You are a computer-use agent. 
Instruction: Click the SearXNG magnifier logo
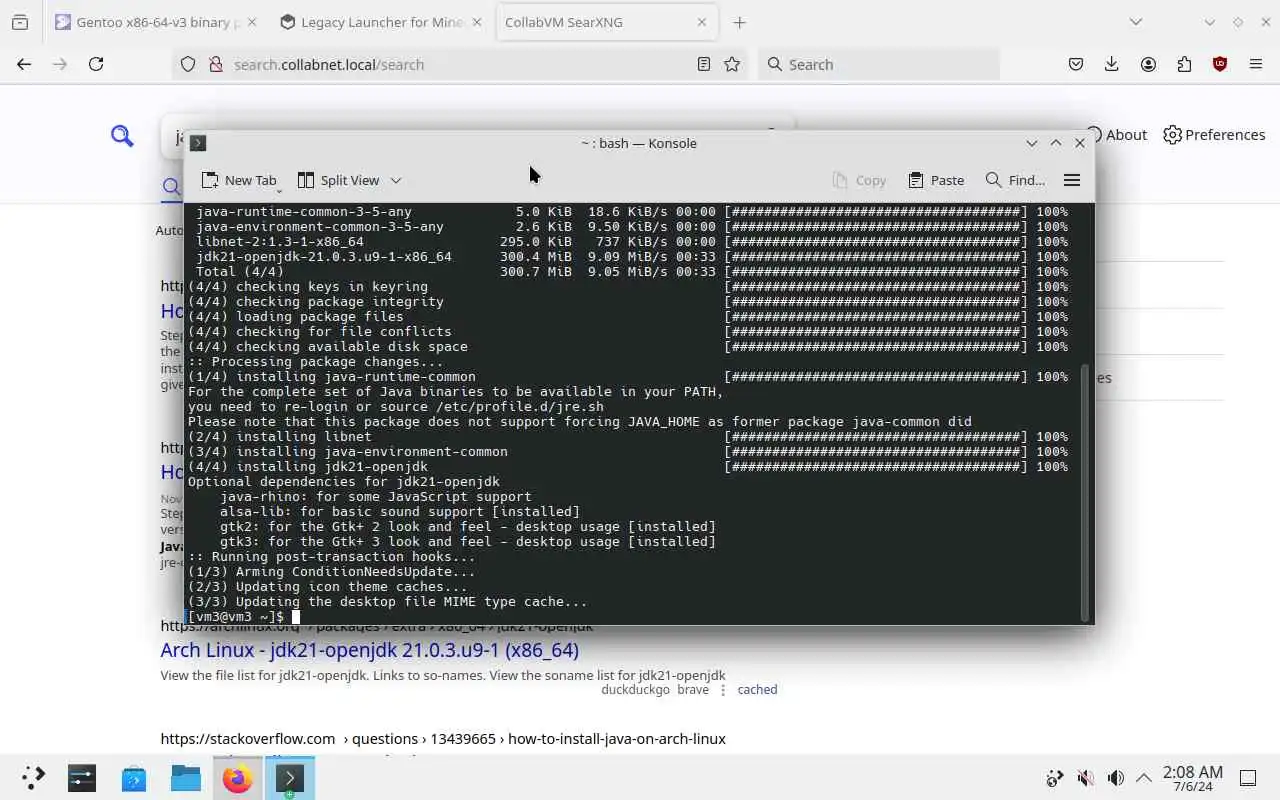pyautogui.click(x=122, y=135)
